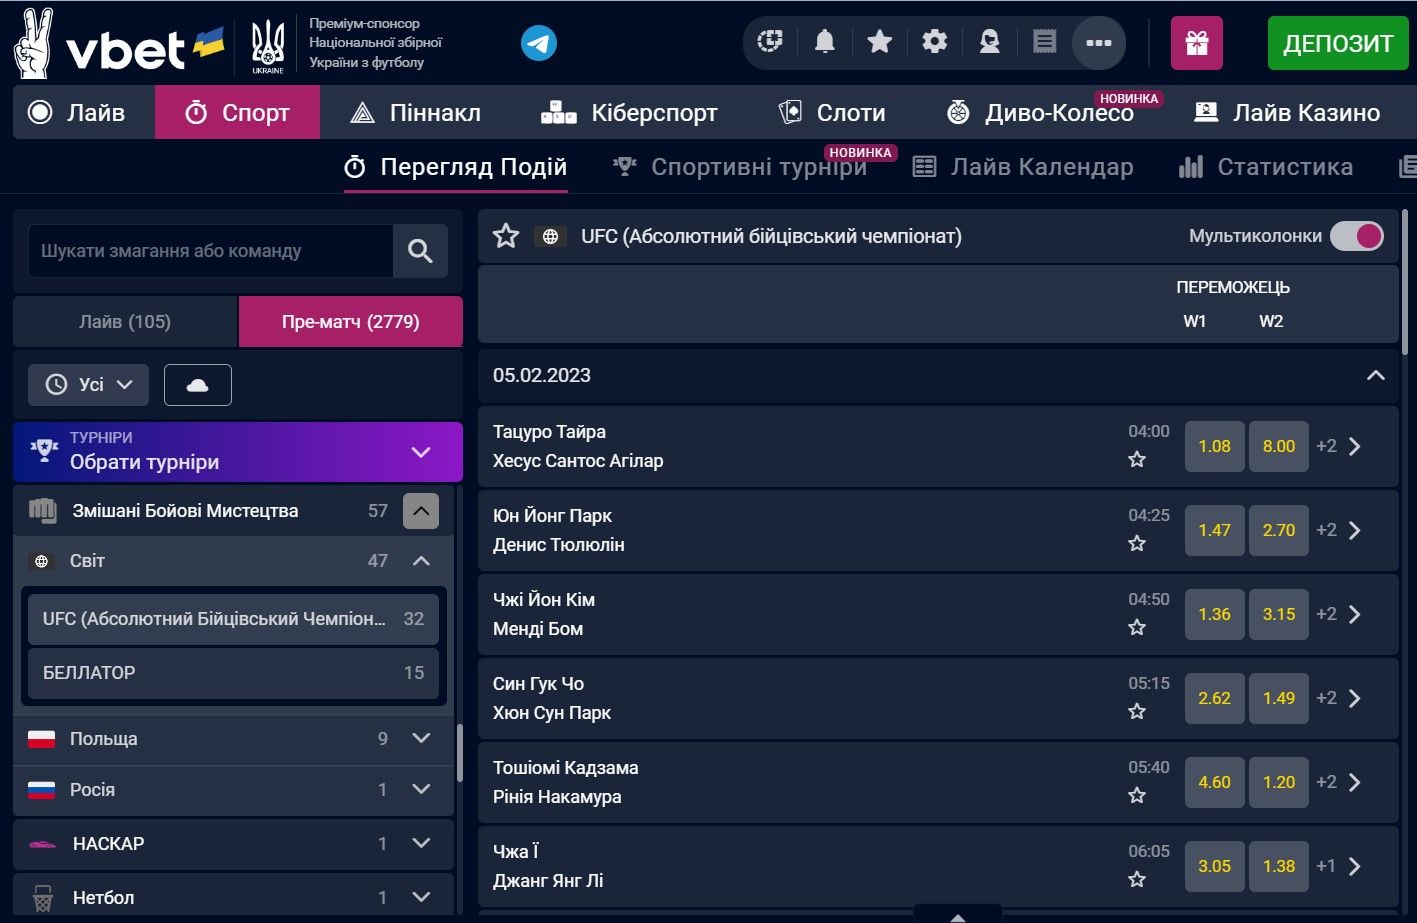Open the notifications bell icon

[824, 41]
